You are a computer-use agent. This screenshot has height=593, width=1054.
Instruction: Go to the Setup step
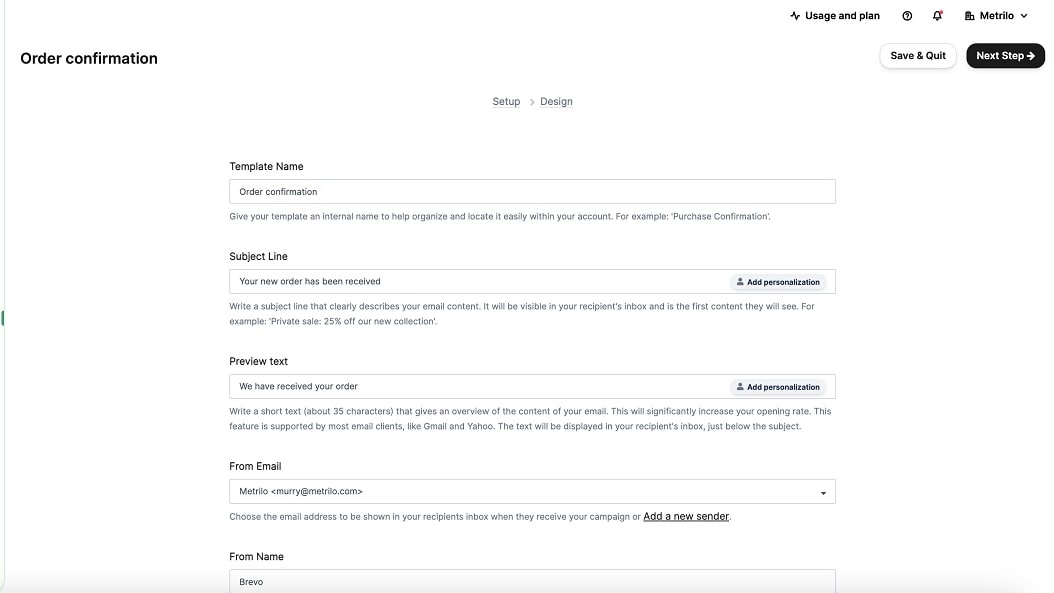506,102
